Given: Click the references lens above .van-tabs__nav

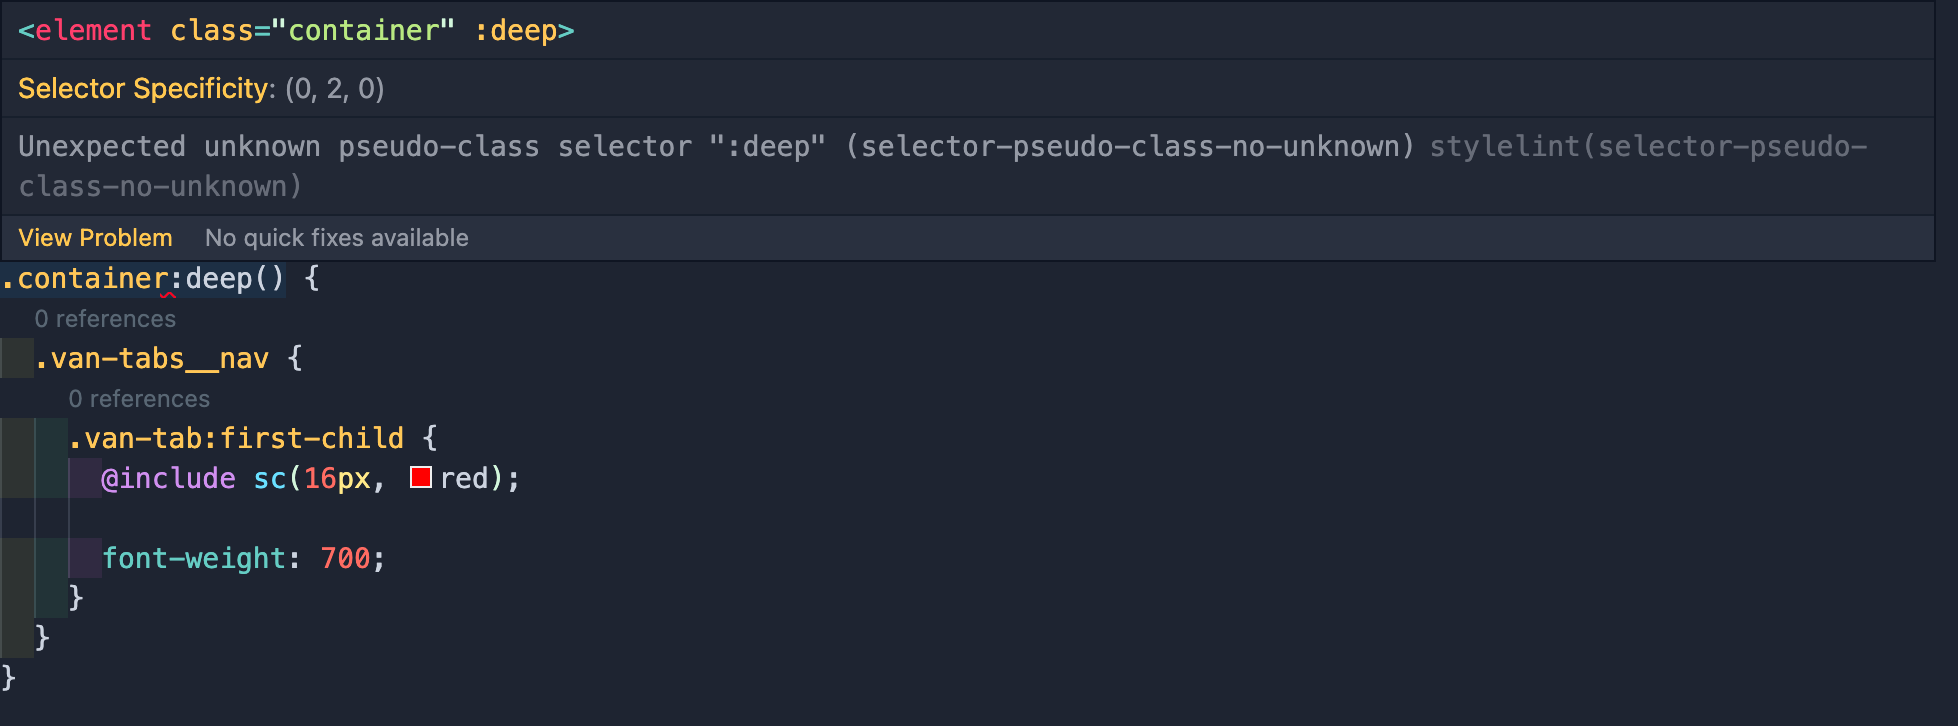Looking at the screenshot, I should (x=105, y=319).
